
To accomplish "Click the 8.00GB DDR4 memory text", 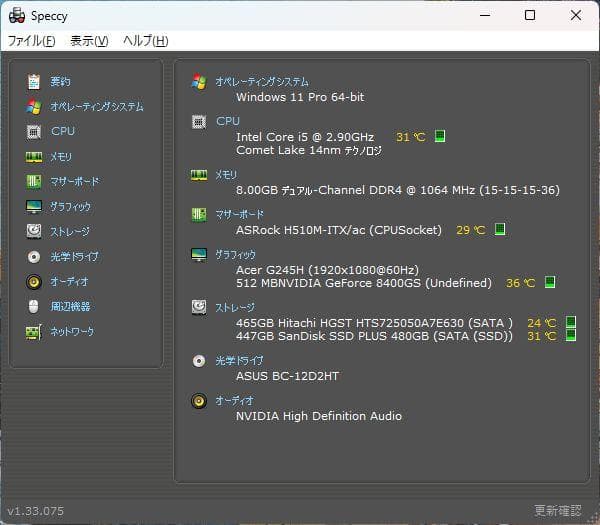I will coord(398,190).
